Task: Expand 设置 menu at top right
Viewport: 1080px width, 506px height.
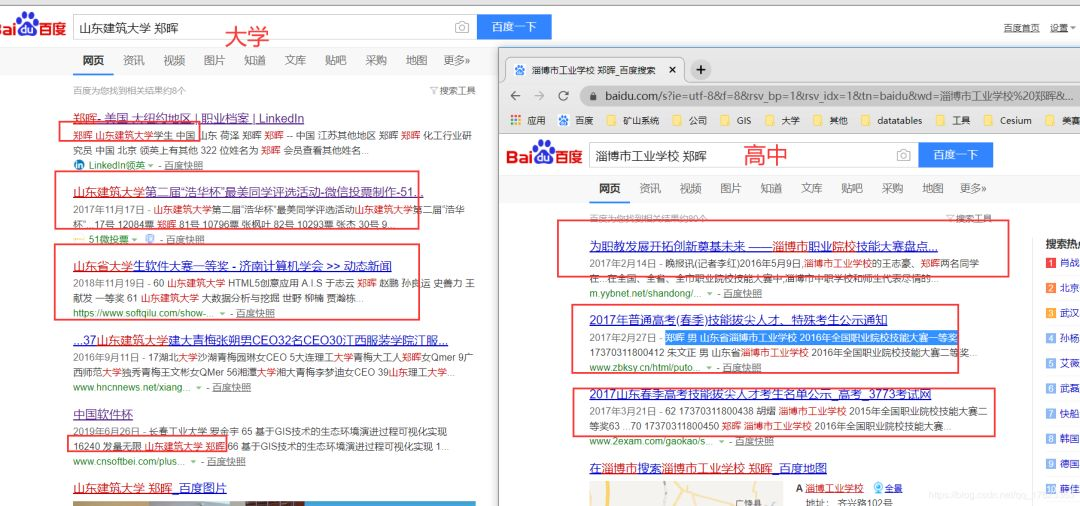Action: 1062,28
